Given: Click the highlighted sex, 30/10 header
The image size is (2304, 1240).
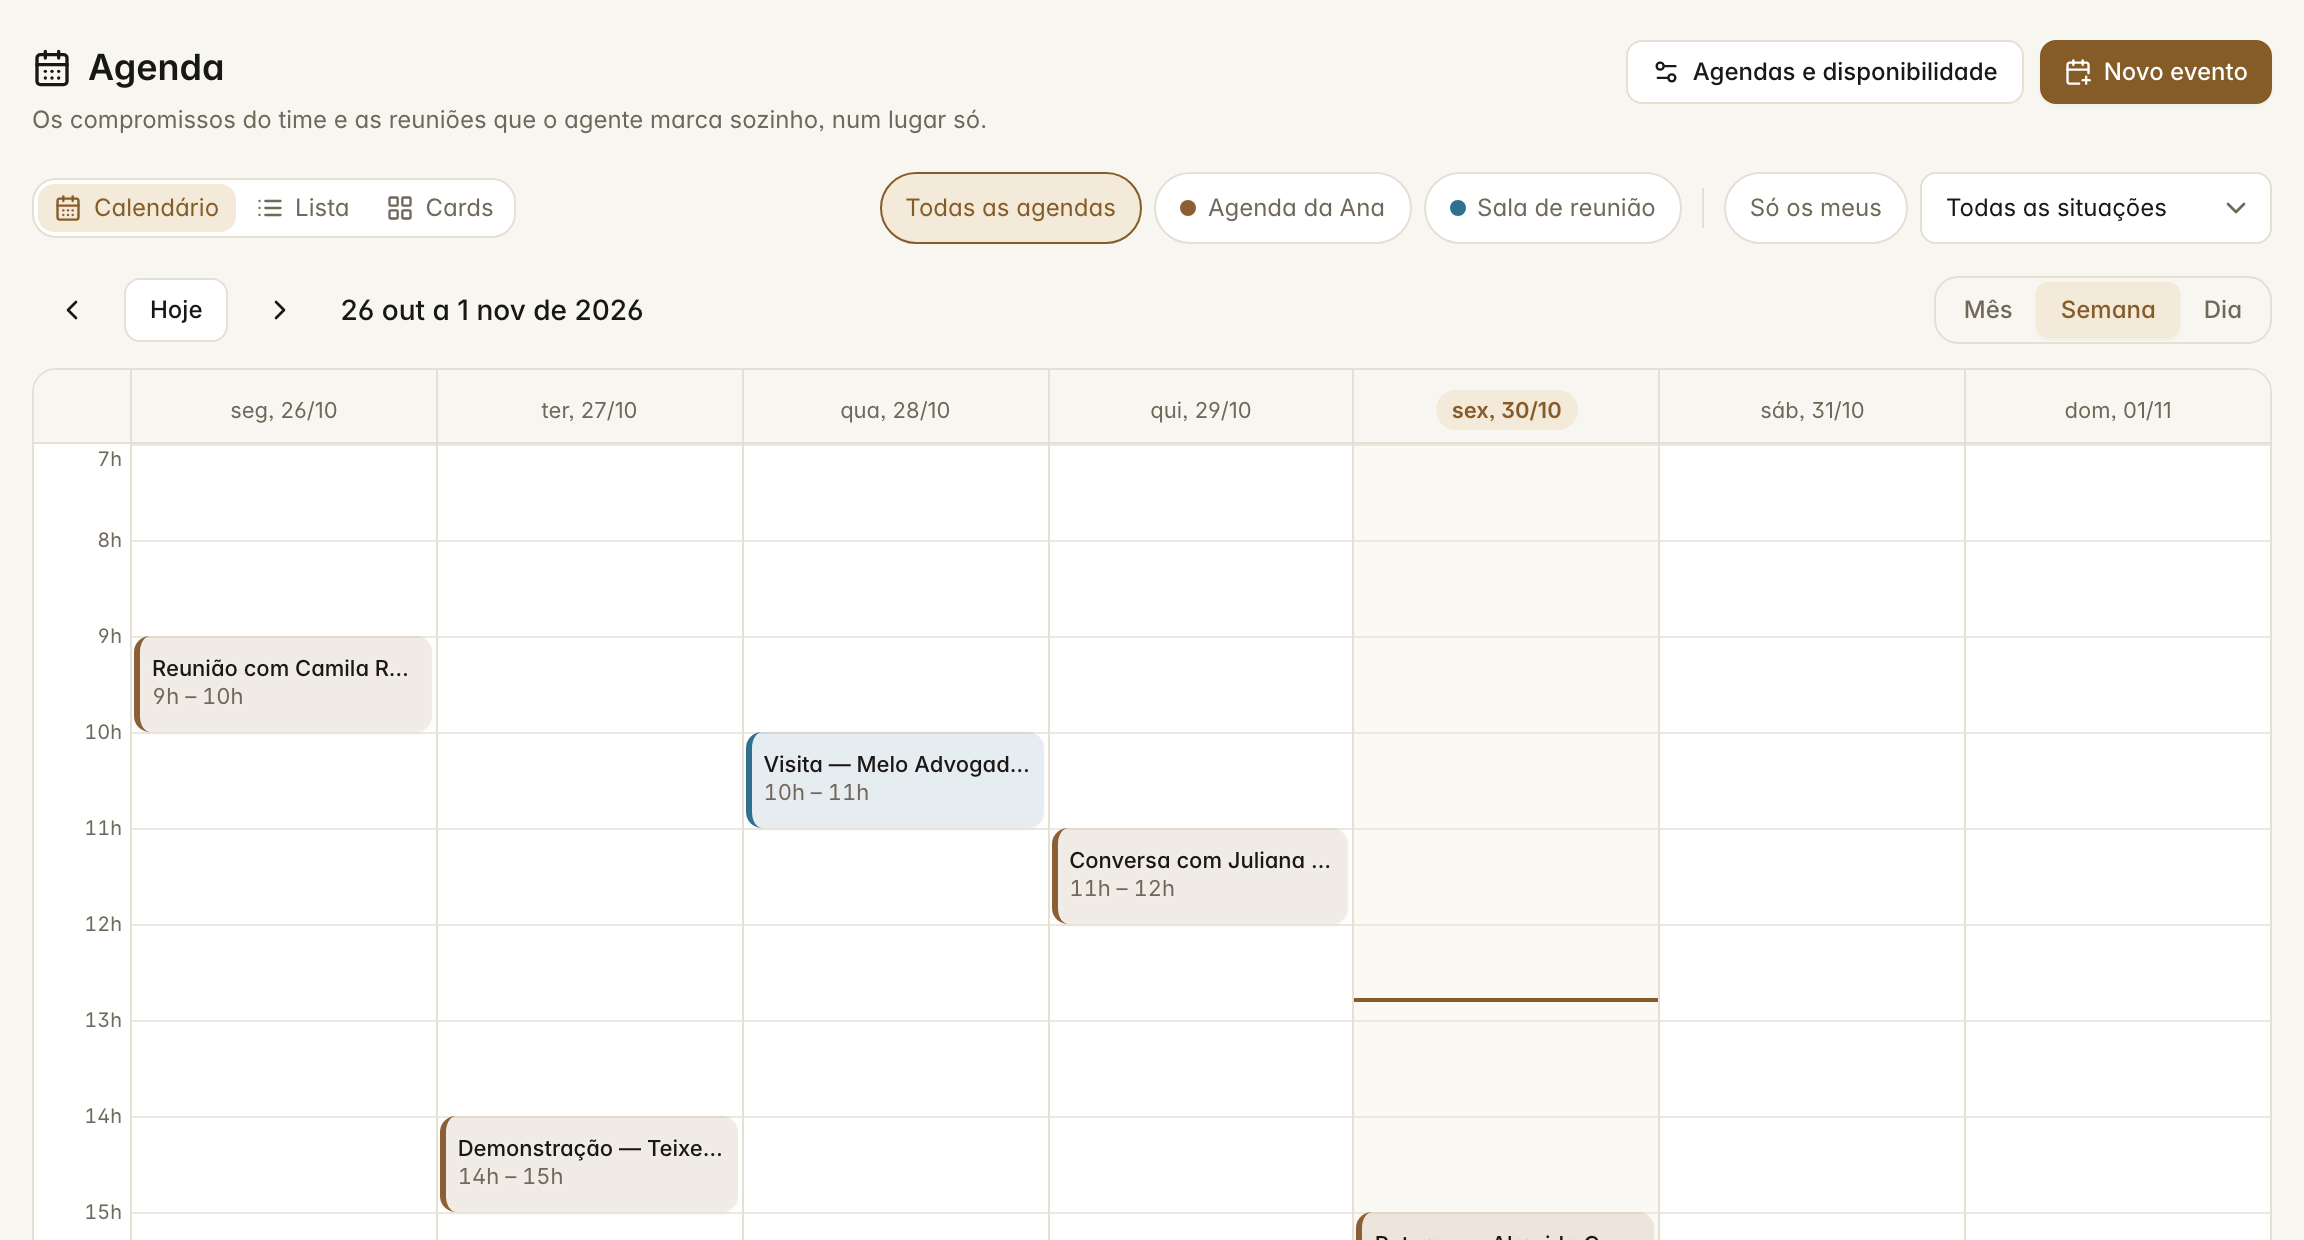Looking at the screenshot, I should tap(1506, 410).
